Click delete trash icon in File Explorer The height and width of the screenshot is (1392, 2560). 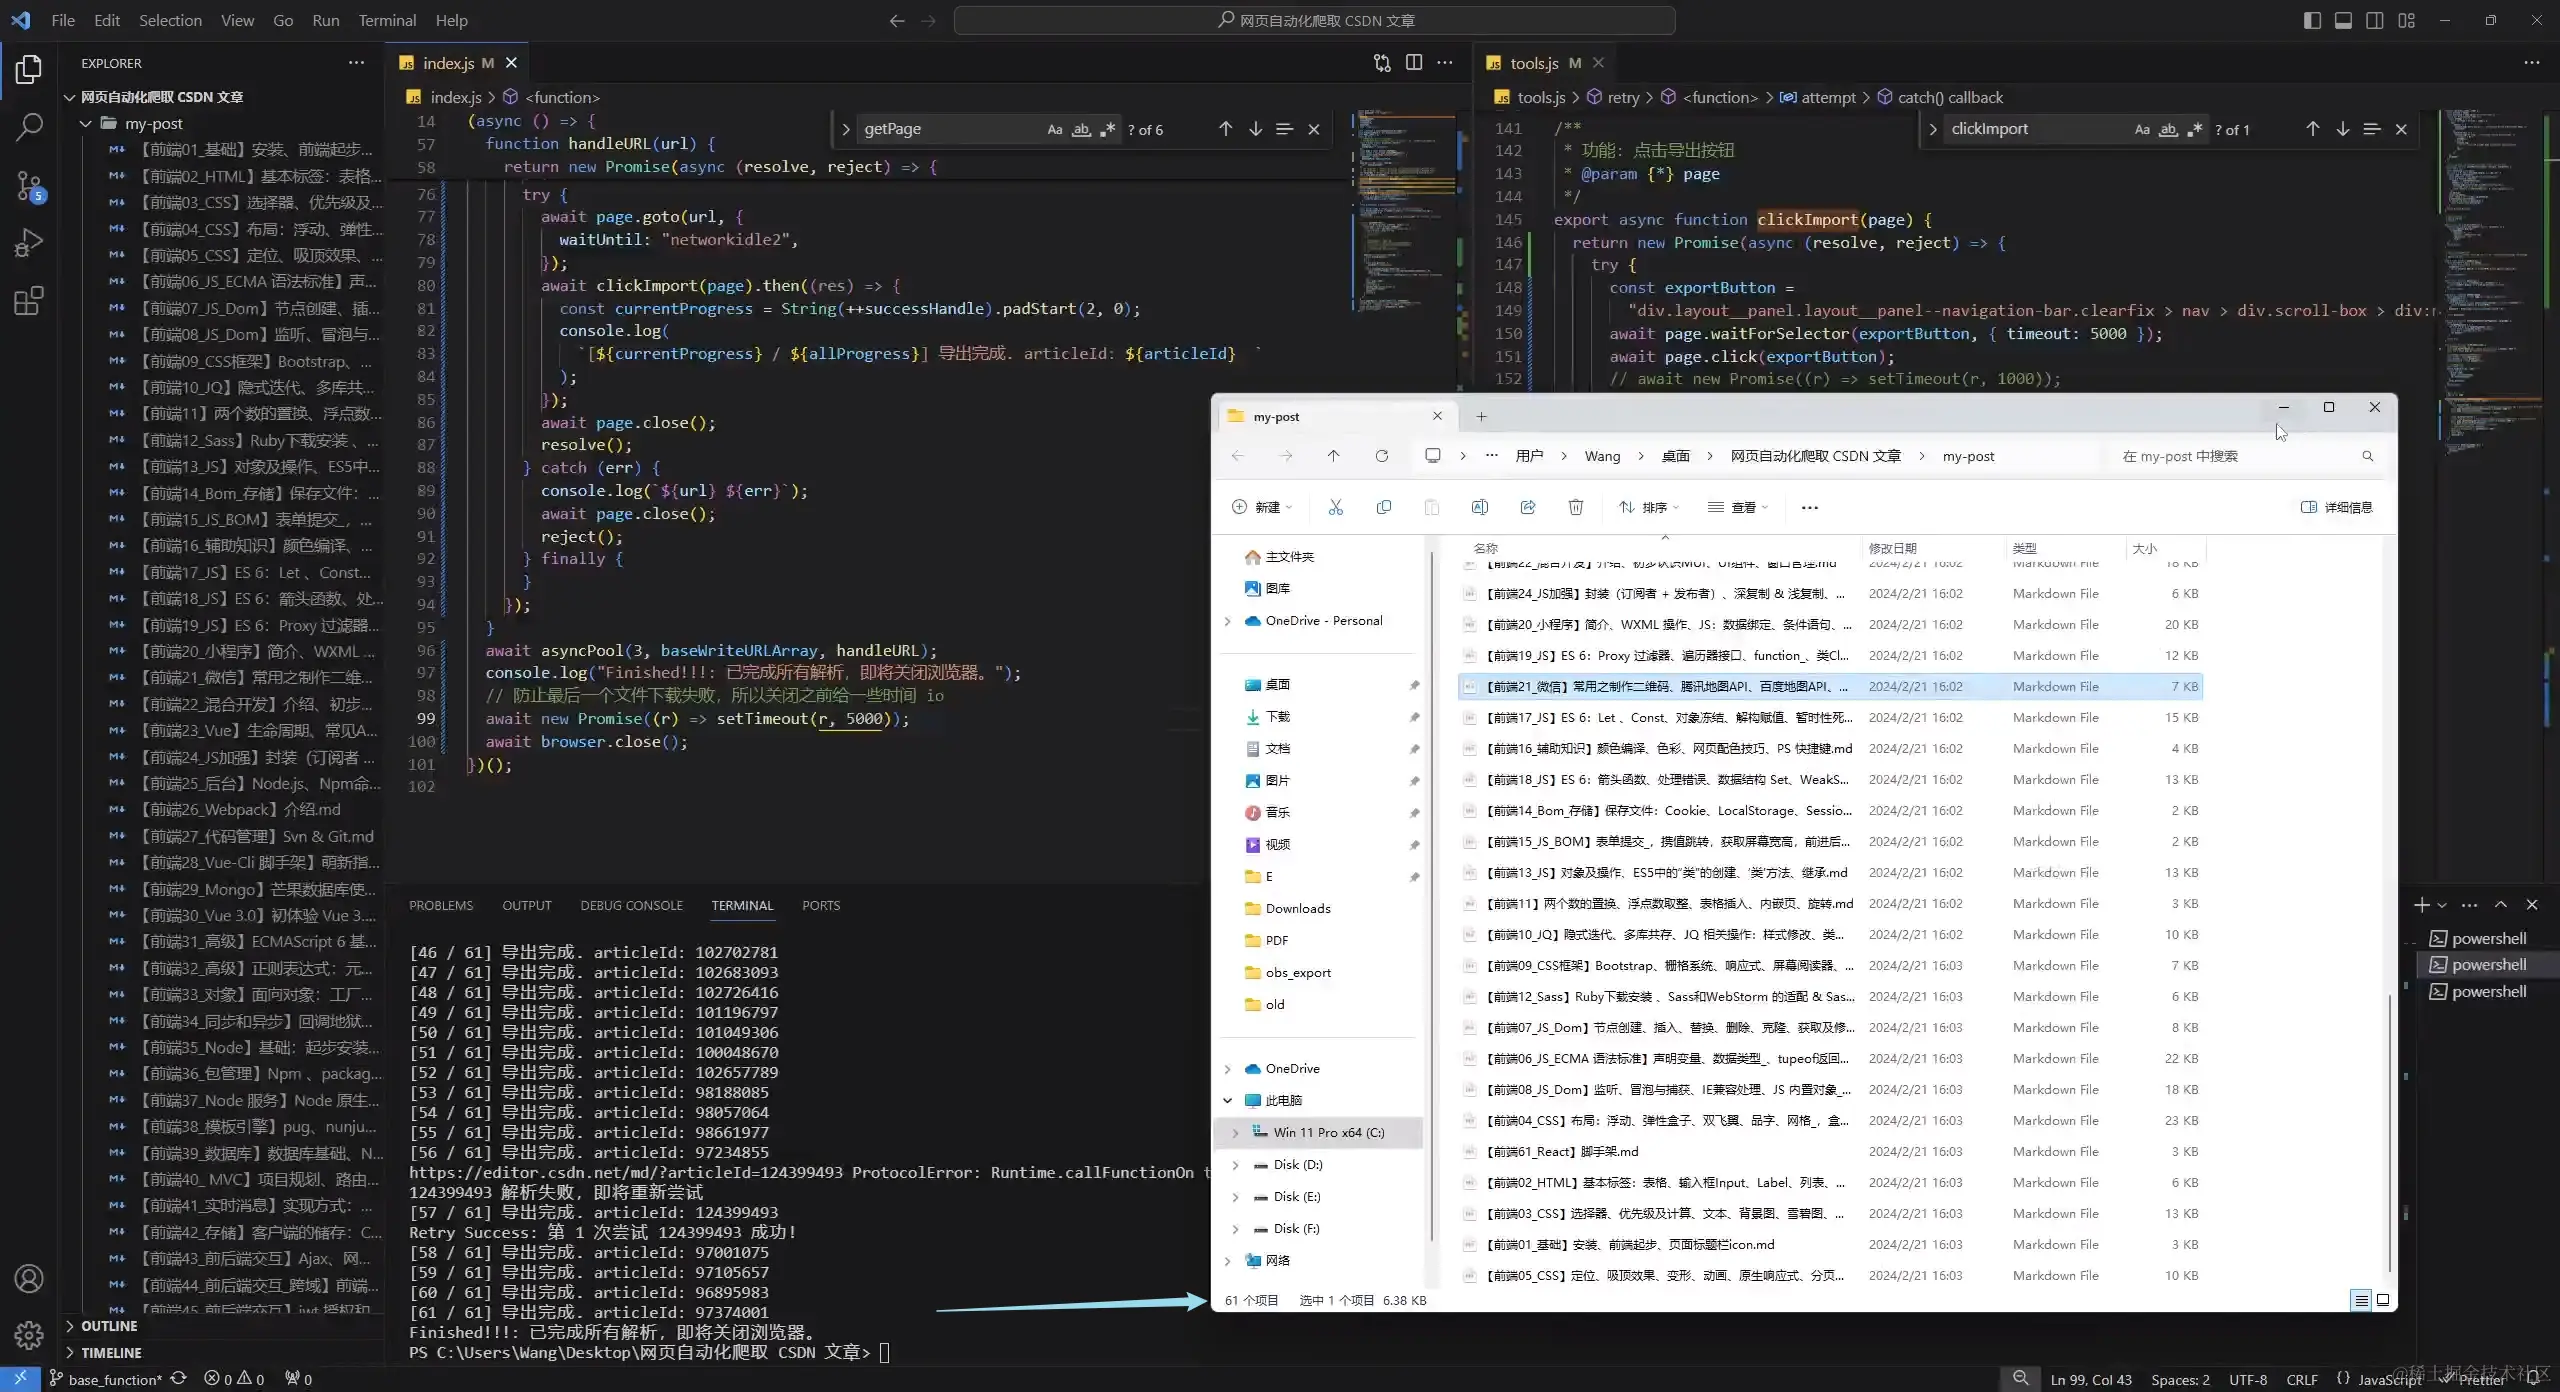click(1575, 507)
